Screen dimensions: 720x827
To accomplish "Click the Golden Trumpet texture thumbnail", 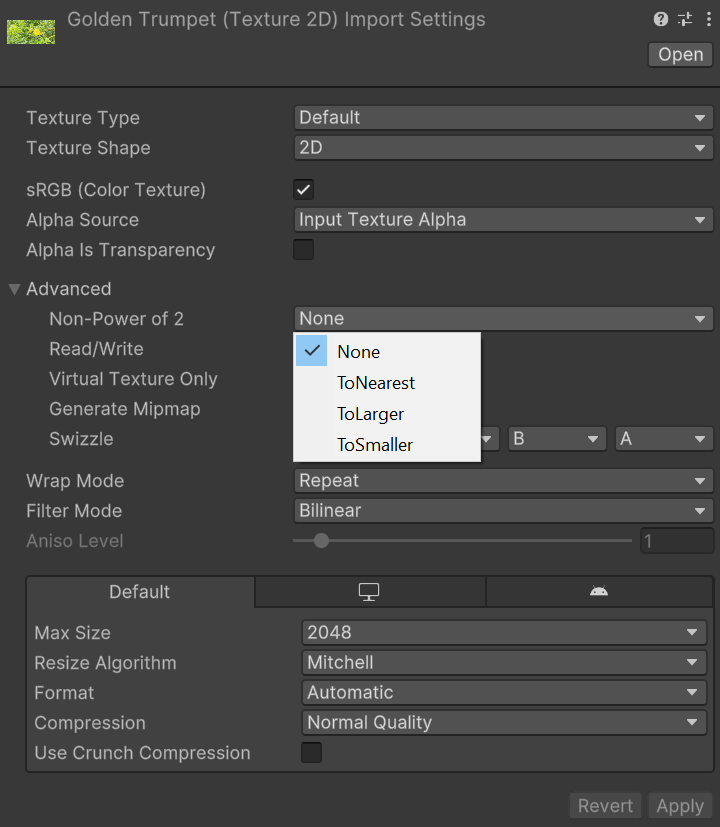I will 30,31.
